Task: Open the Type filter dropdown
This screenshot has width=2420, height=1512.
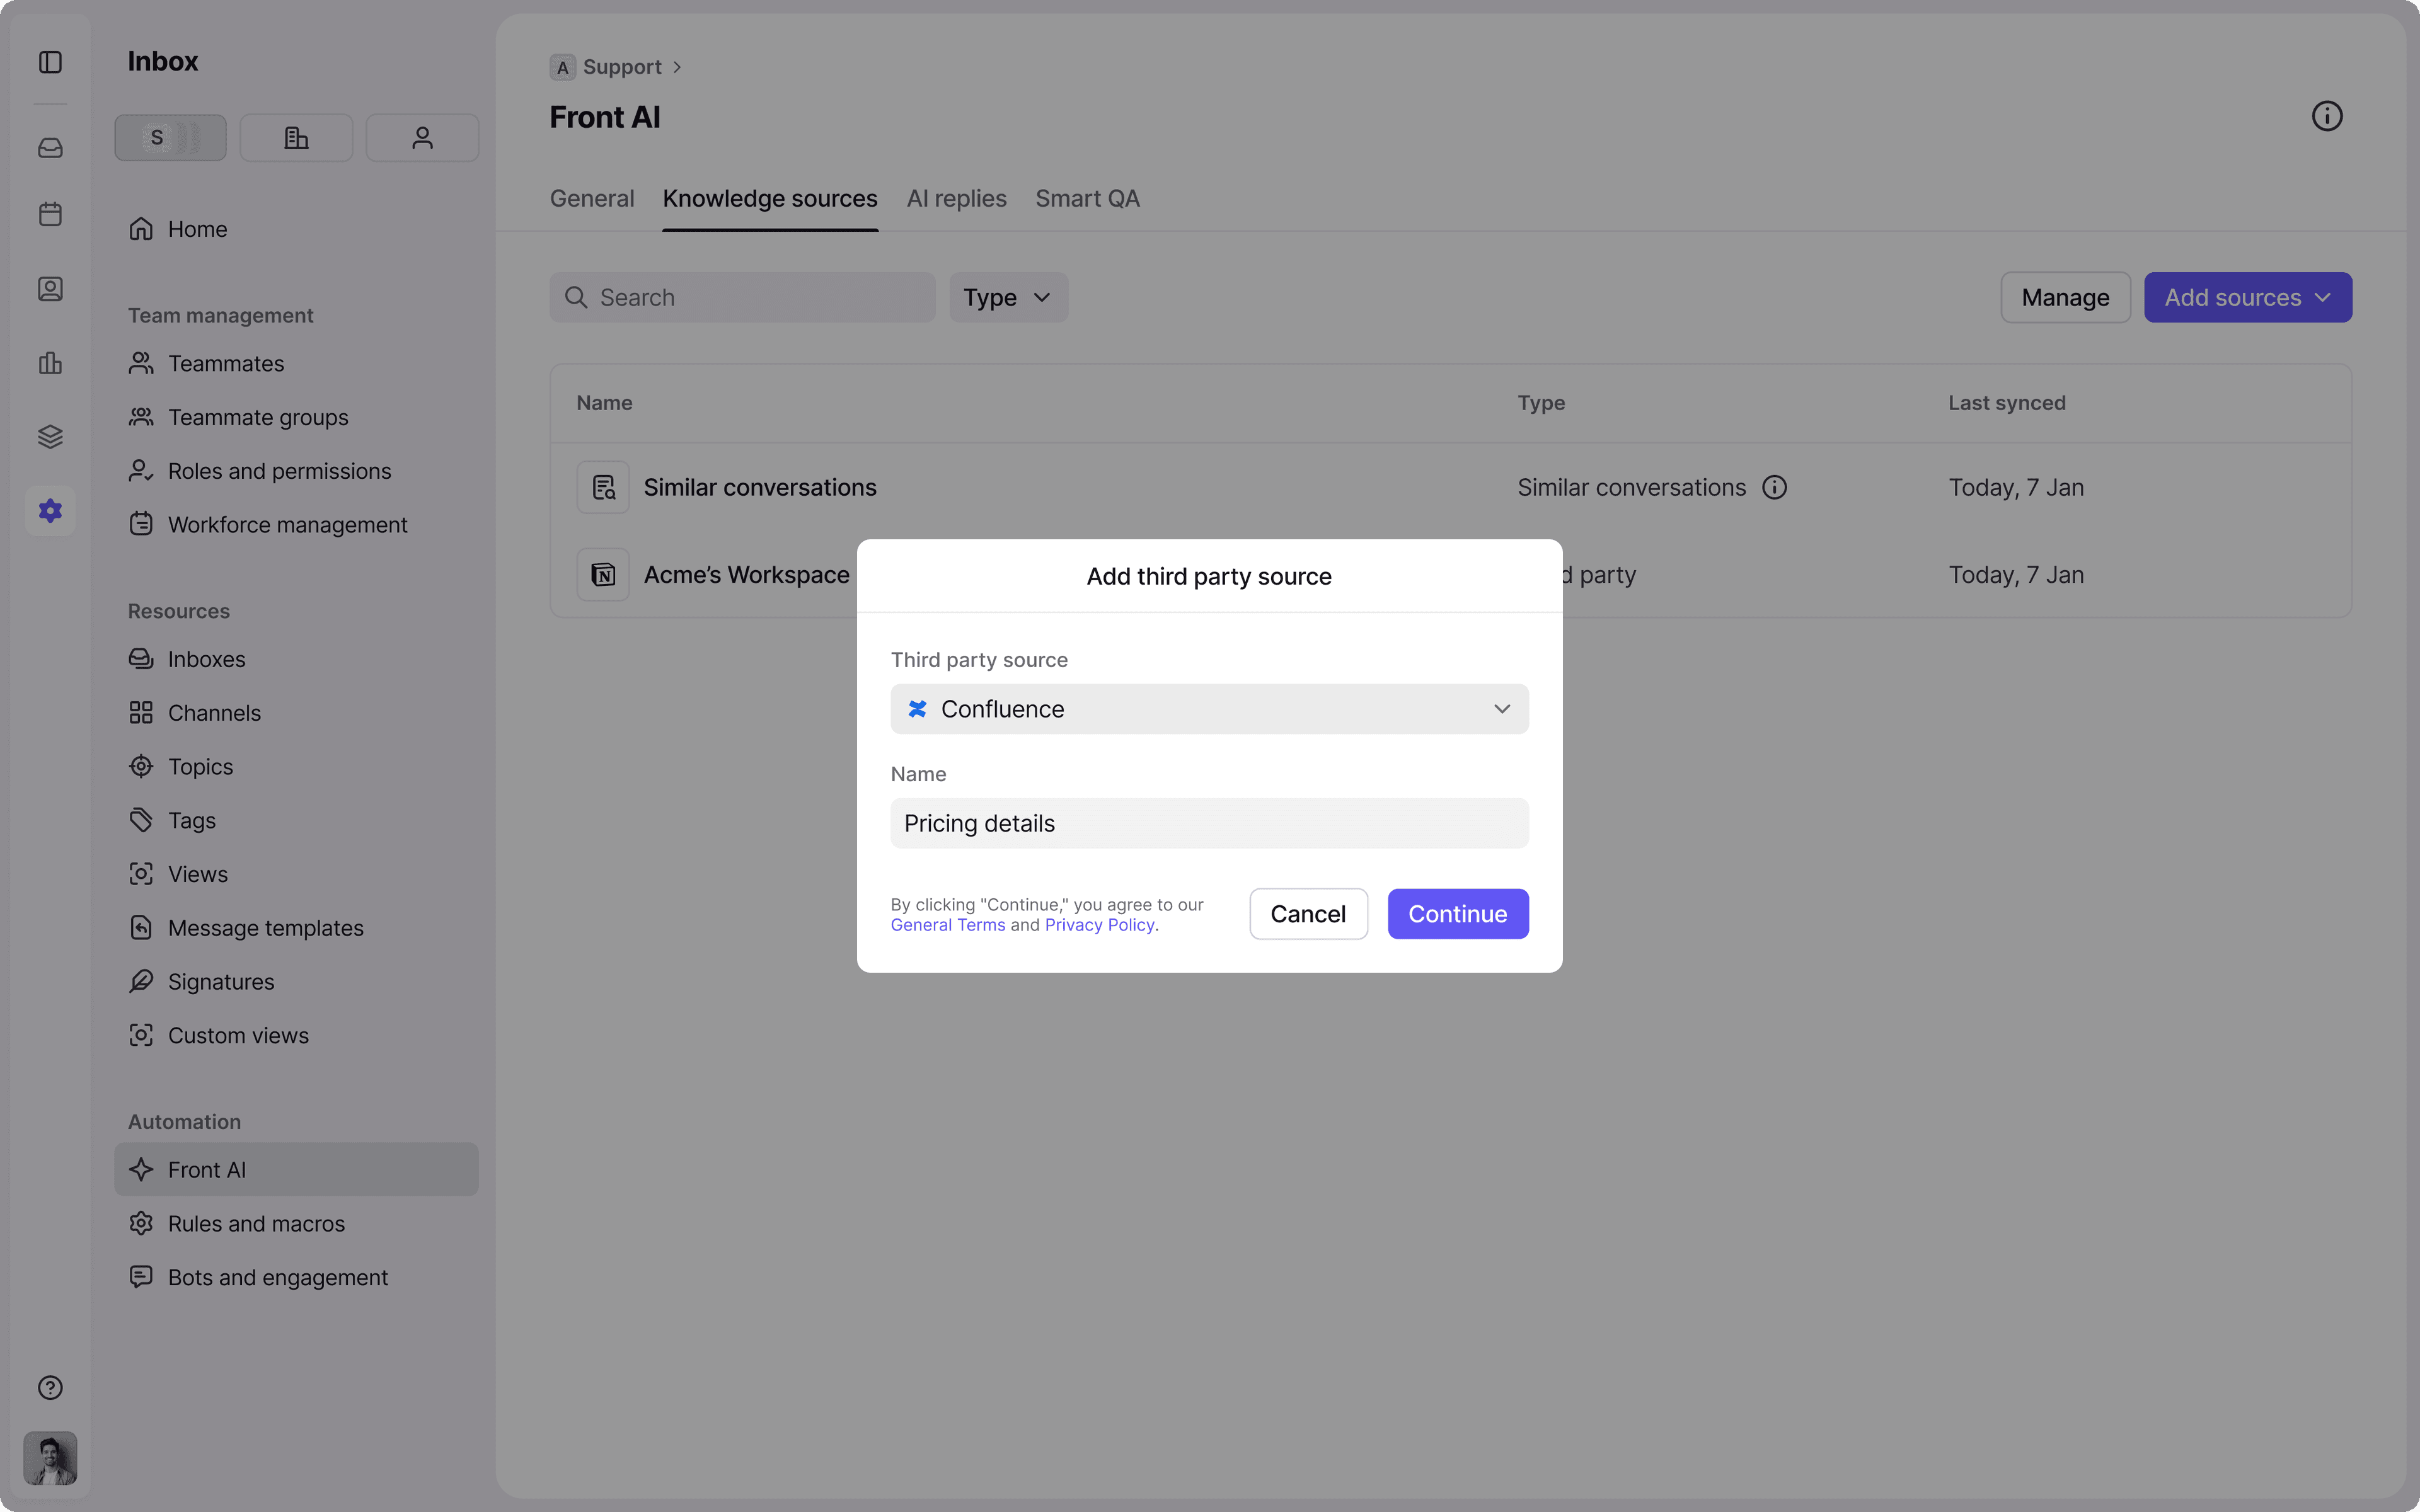Action: (1006, 297)
